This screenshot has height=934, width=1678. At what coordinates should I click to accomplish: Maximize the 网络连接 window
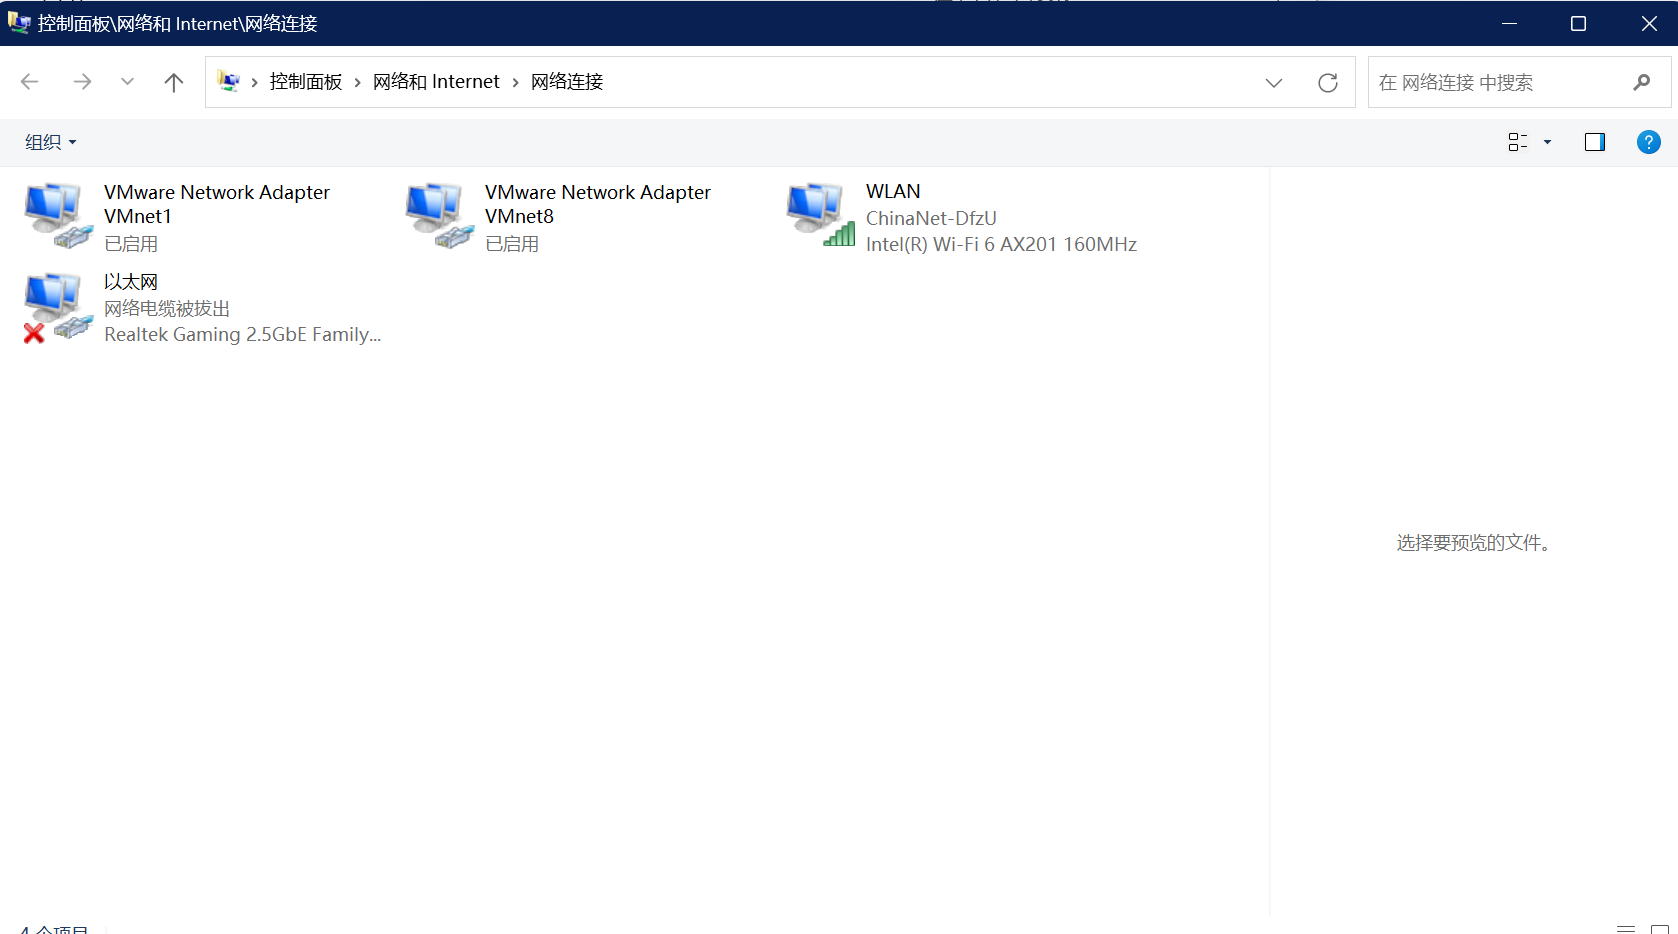(1578, 23)
